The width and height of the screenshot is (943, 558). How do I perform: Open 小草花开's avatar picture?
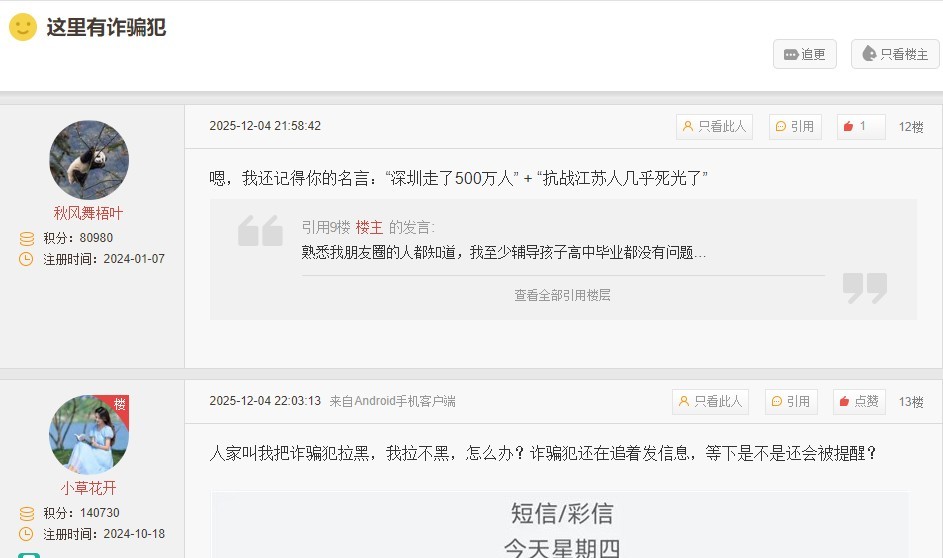89,434
